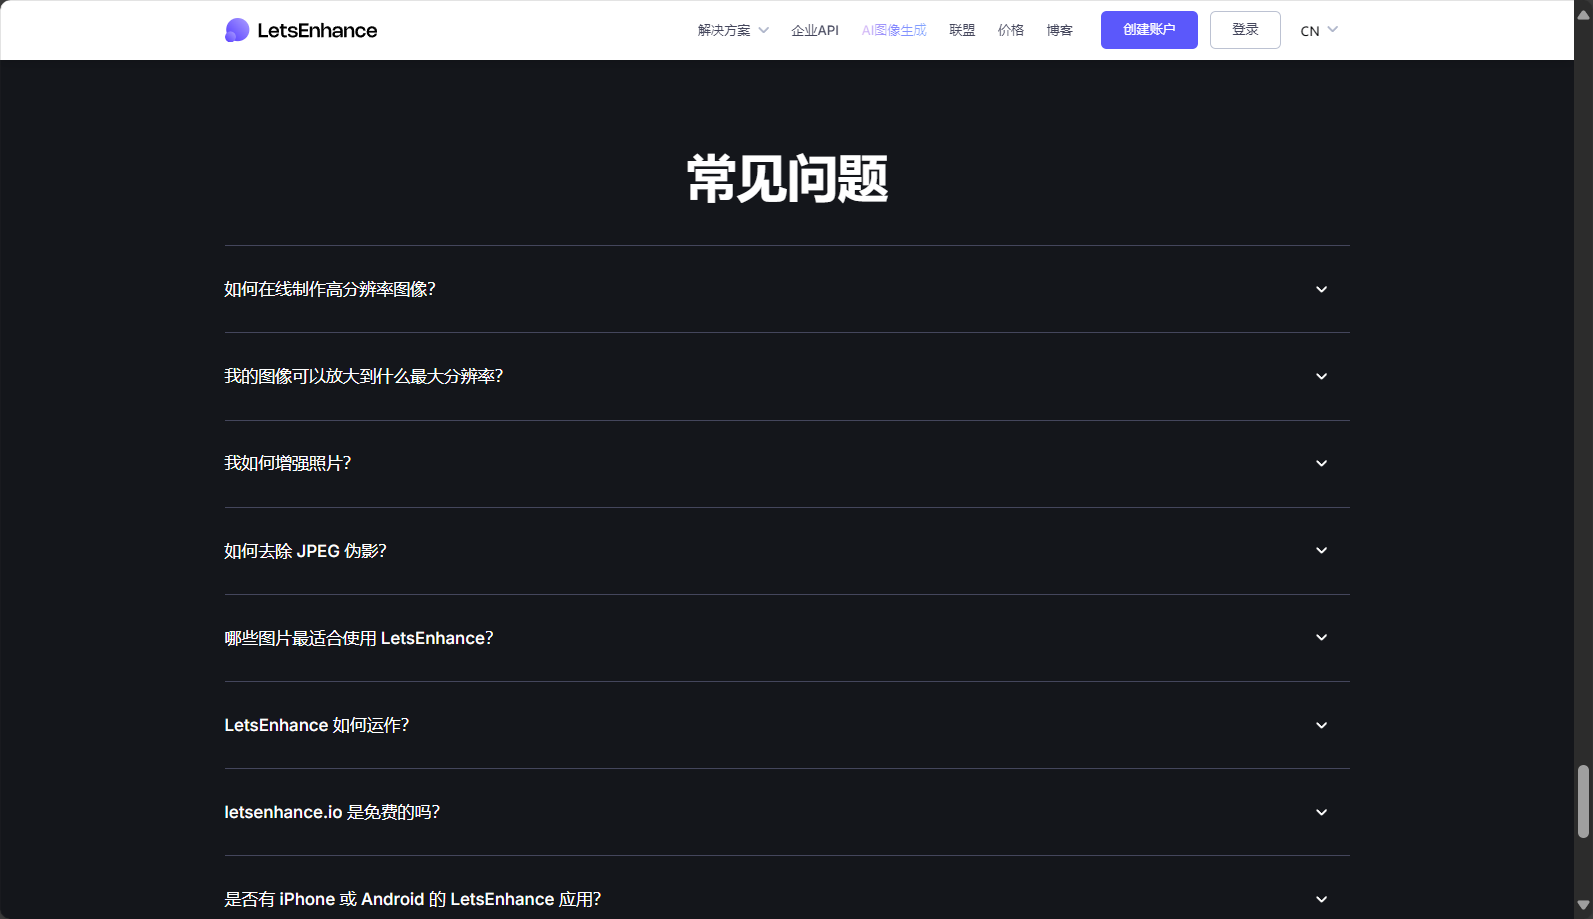Click the LetsEnhance wordmark text
The width and height of the screenshot is (1593, 919).
pyautogui.click(x=317, y=31)
